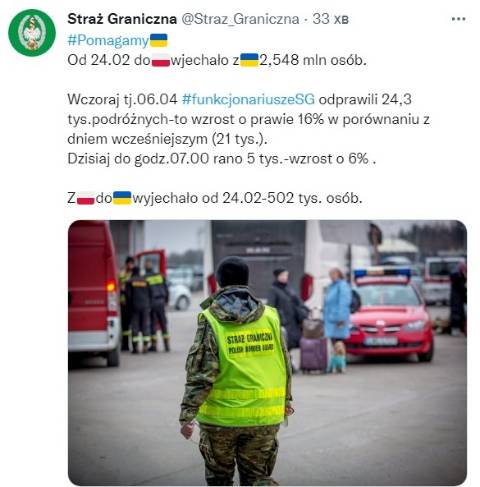Open the Straż Graniczna profile avatar
Viewport: 480px width, 487px height.
tap(32, 32)
